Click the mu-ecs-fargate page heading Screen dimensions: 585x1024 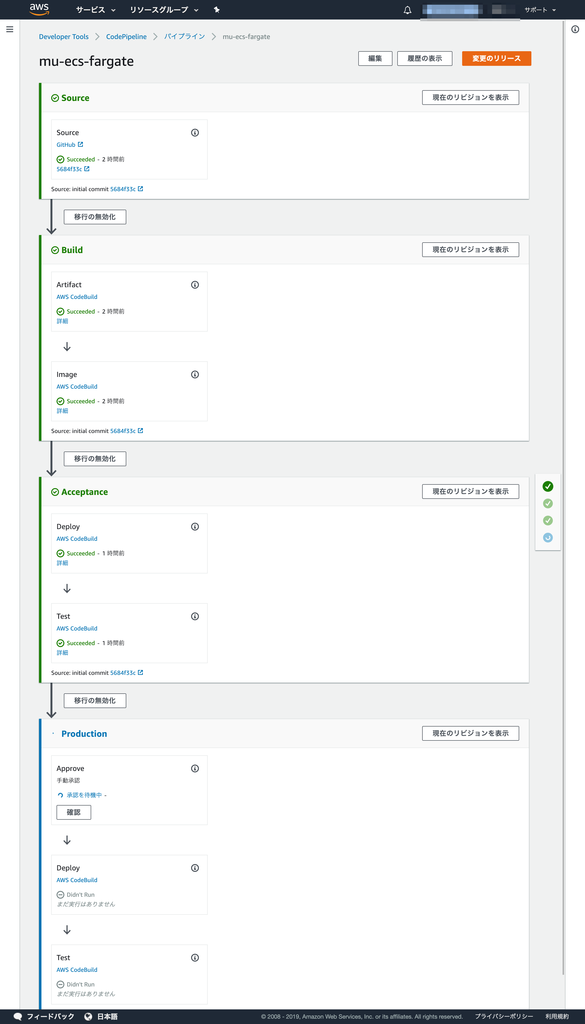click(87, 61)
